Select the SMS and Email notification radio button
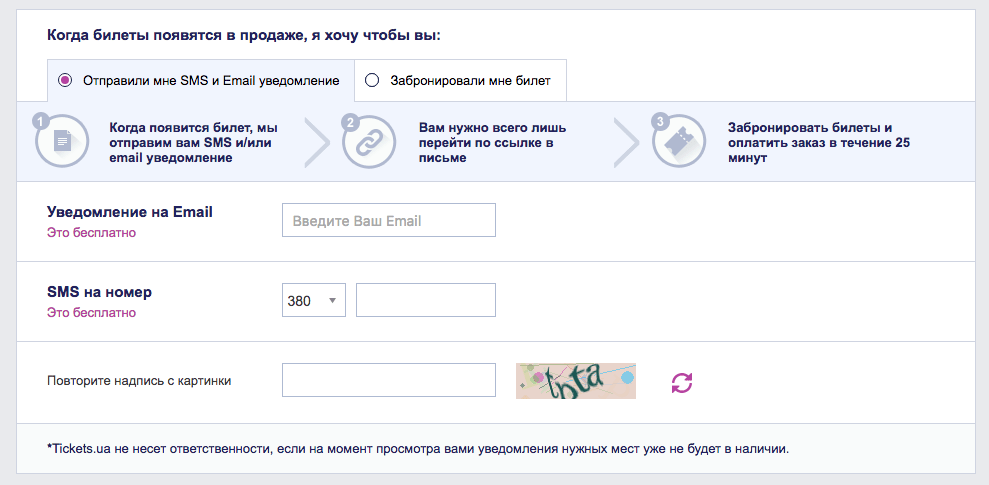The width and height of the screenshot is (989, 485). [65, 80]
